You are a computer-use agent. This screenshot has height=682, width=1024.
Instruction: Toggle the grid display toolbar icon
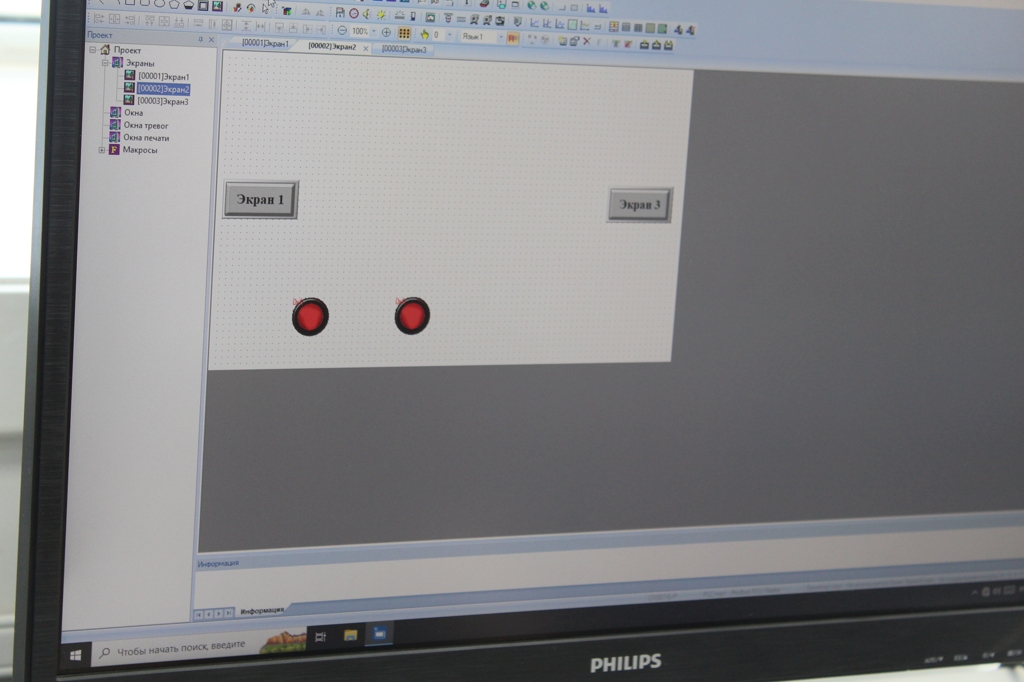point(404,33)
